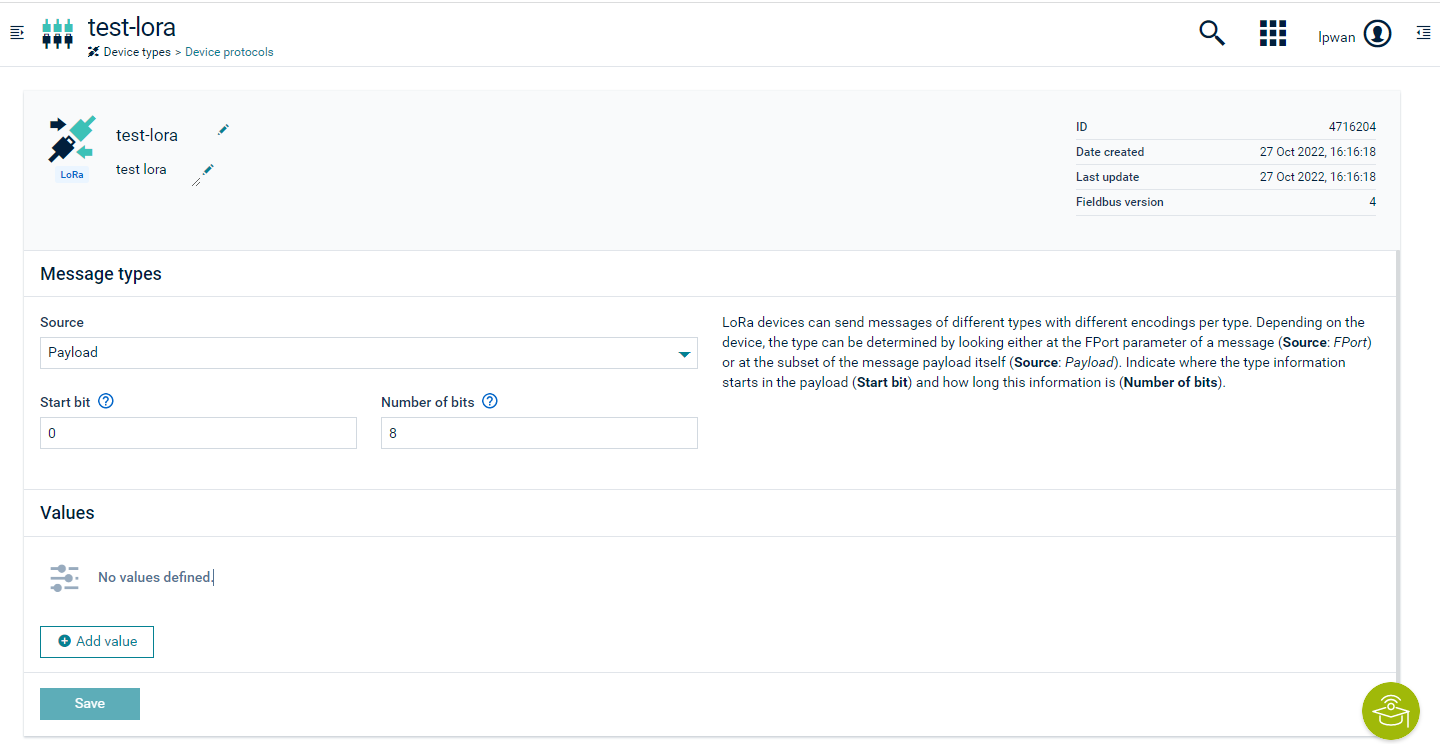
Task: Click the Last update label
Action: (x=1107, y=177)
